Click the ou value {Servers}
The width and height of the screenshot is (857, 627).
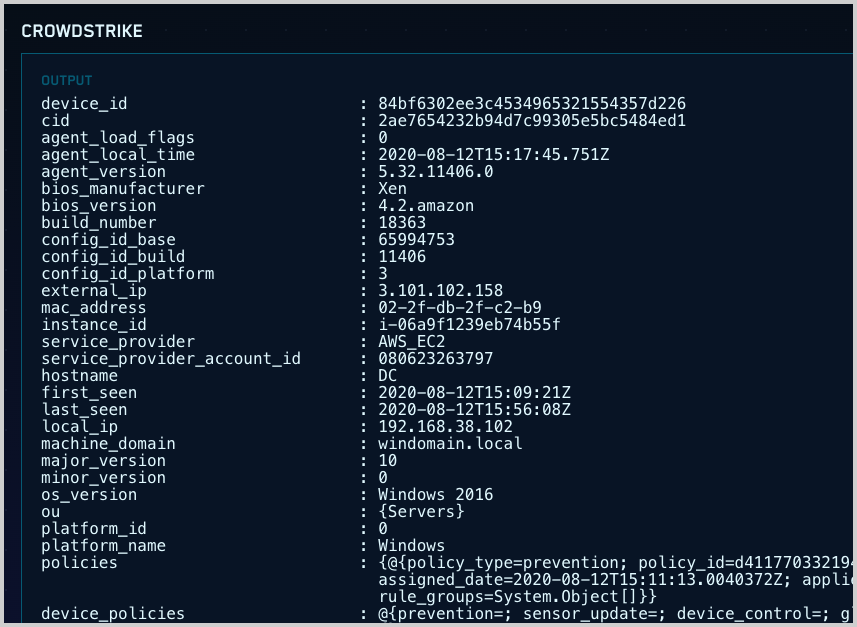point(421,512)
